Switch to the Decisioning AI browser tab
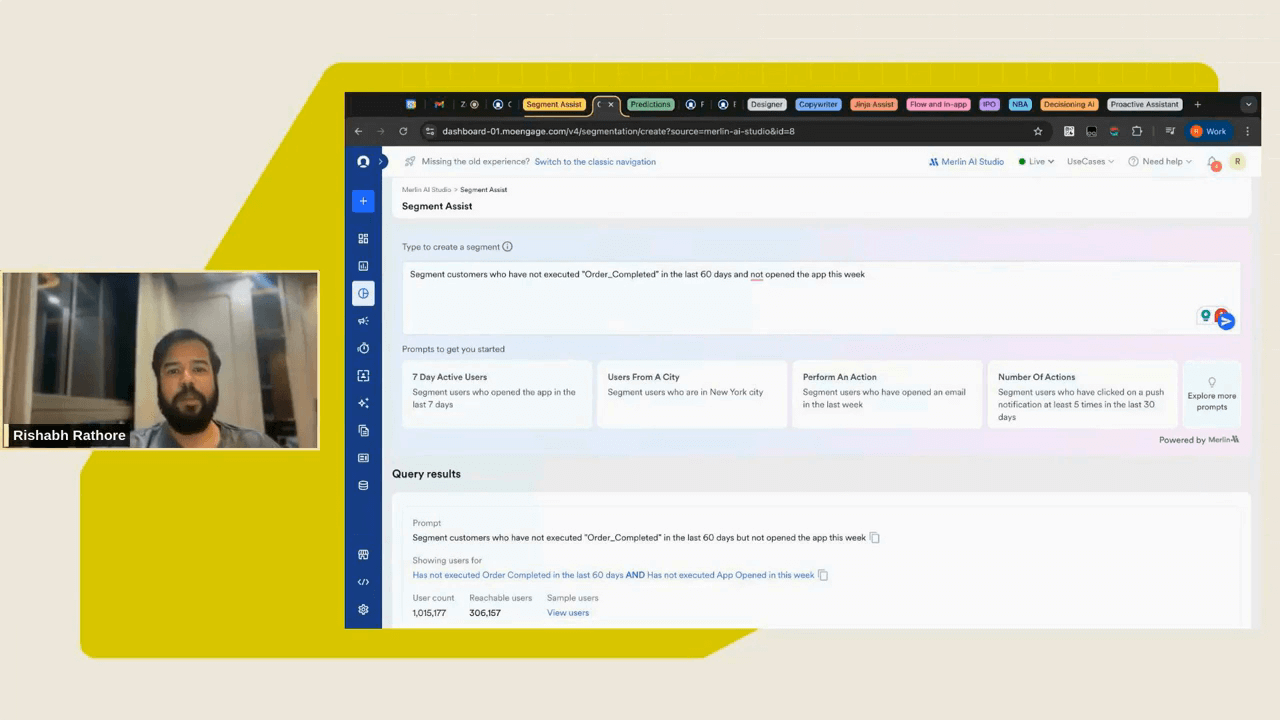Image resolution: width=1280 pixels, height=720 pixels. (x=1069, y=104)
